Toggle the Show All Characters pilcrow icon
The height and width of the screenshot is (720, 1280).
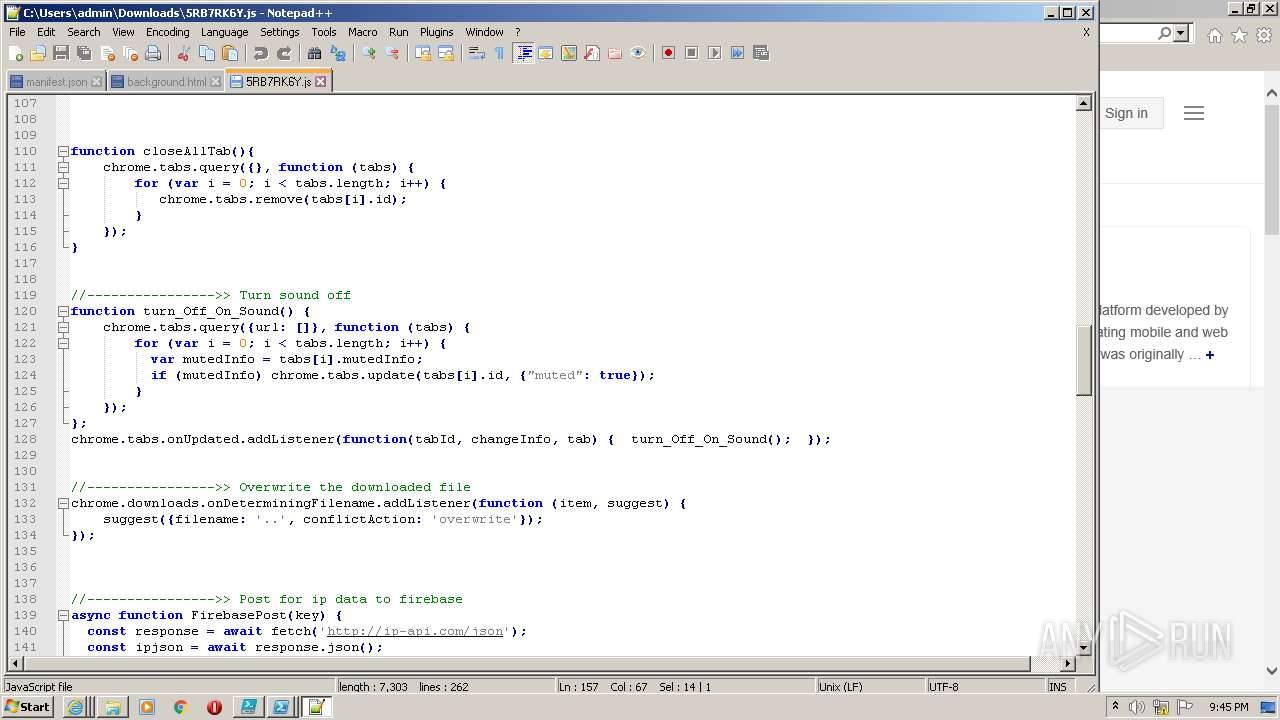coord(500,53)
